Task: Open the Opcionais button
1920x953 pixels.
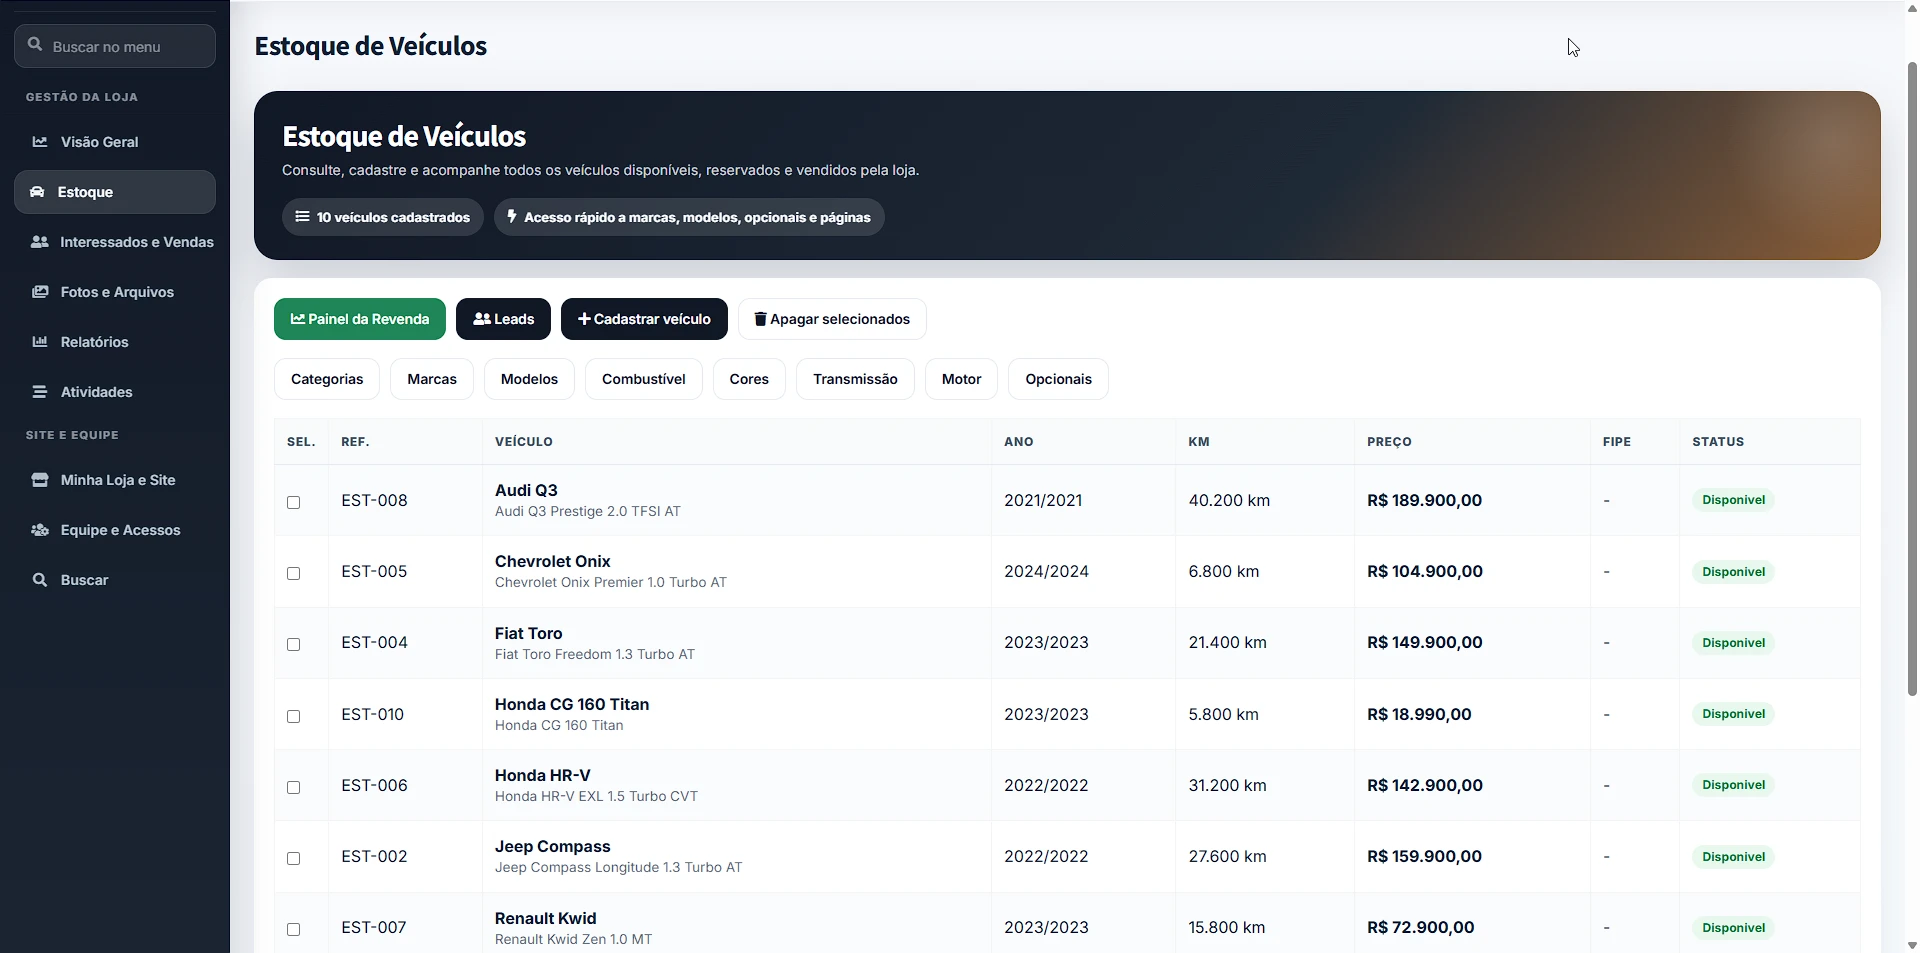Action: 1058,379
